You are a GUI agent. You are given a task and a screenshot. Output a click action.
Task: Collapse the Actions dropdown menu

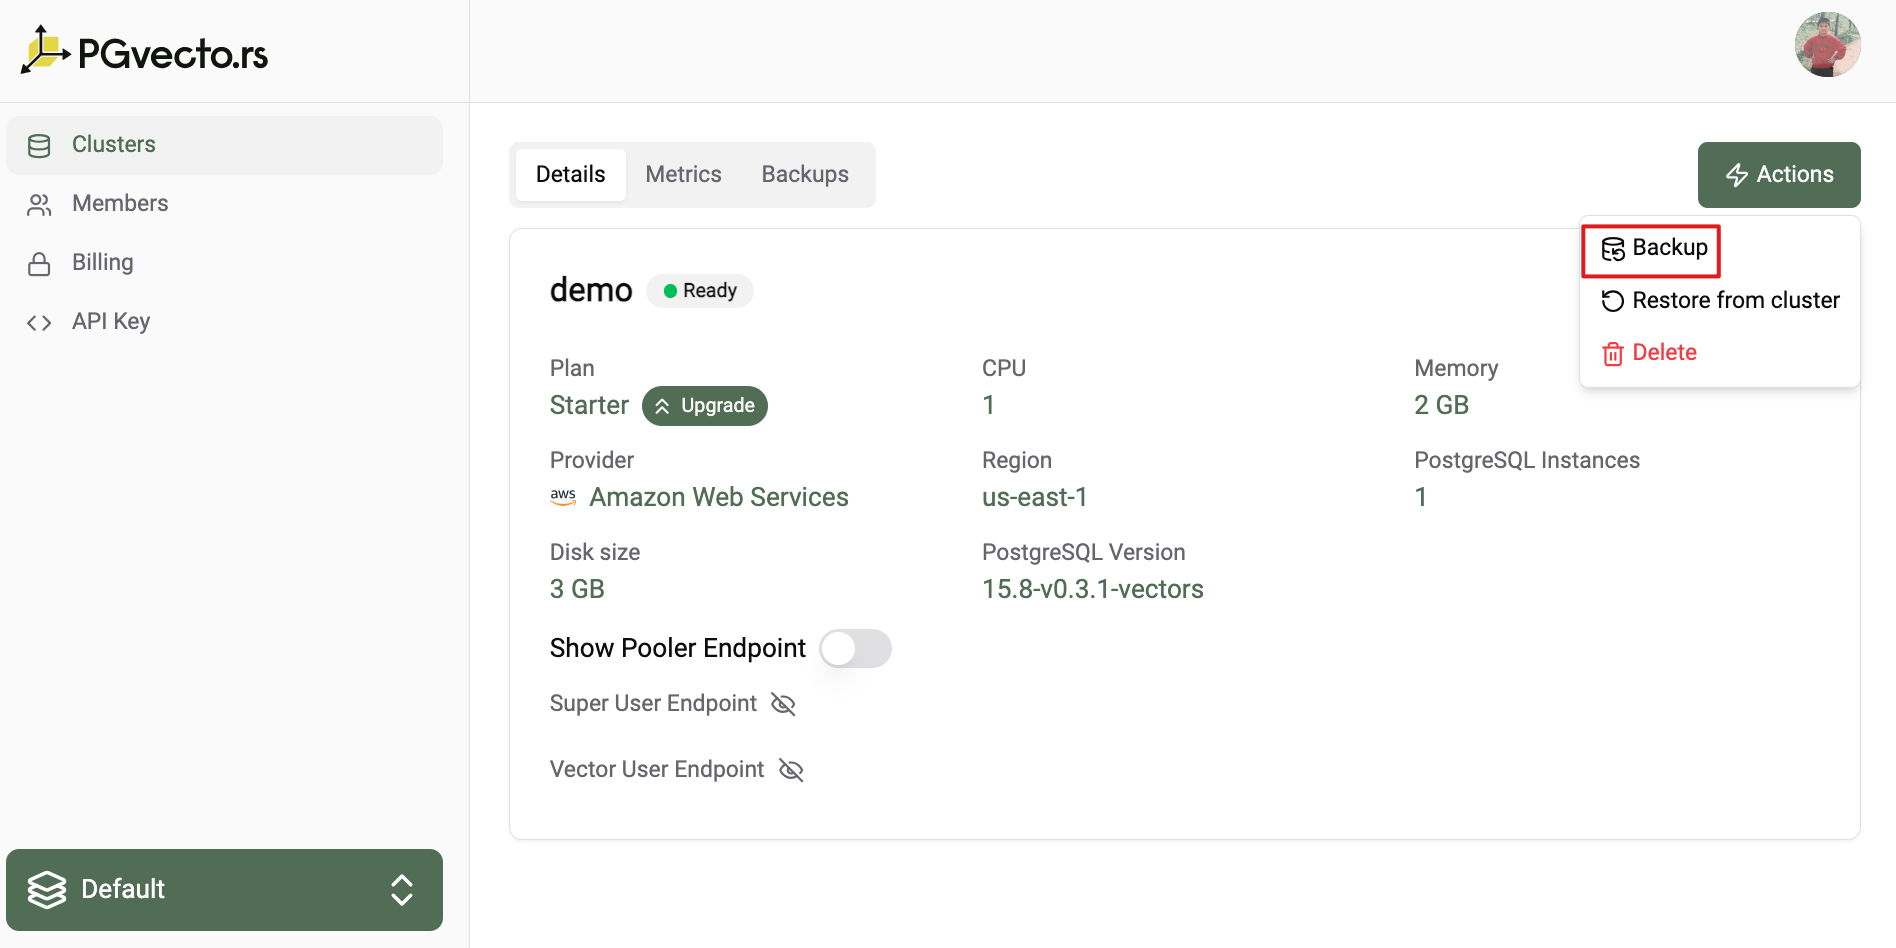[1778, 175]
